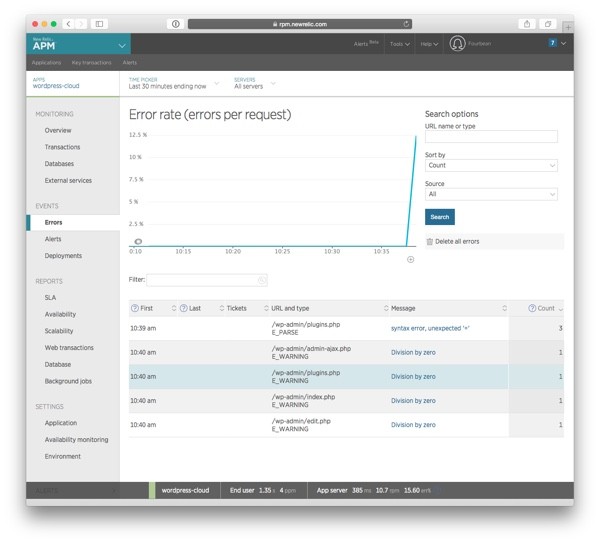Sort table by the Tickets column
Viewport: 600px width, 543px height.
[x=236, y=308]
